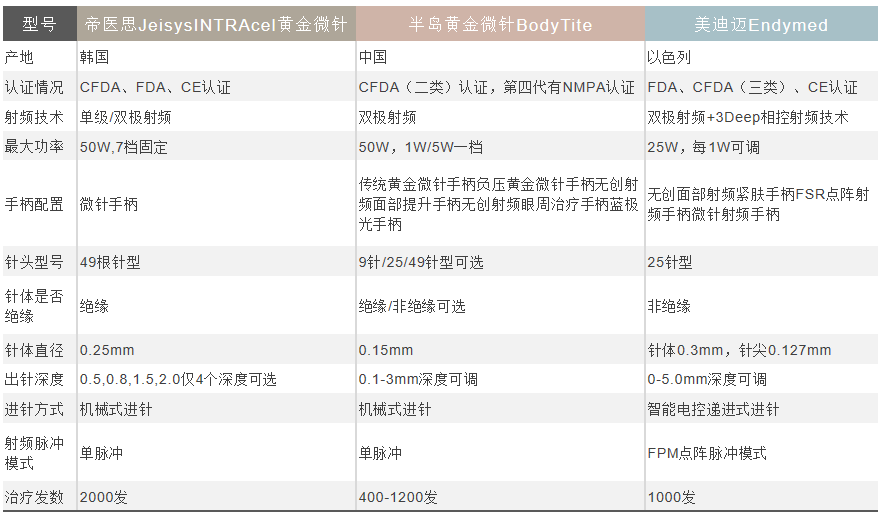The image size is (883, 518).
Task: Click the 单级/双极射频 cell
Action: [216, 117]
